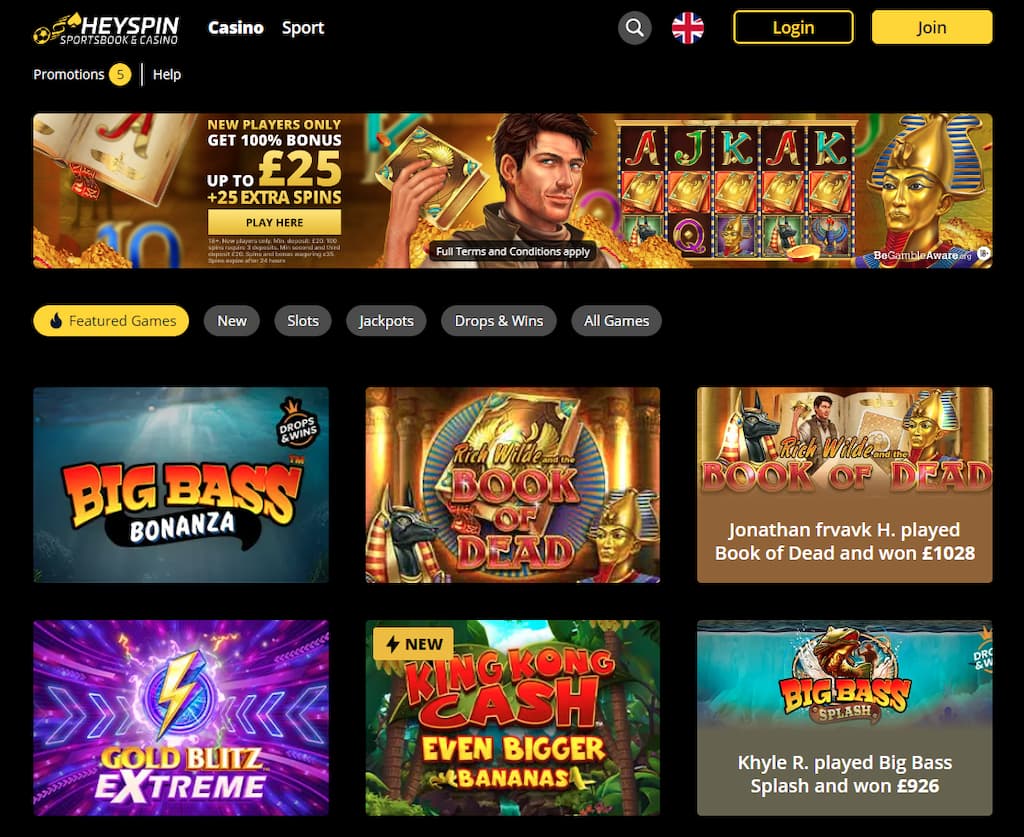This screenshot has width=1024, height=837.
Task: Click the Promotions count badge
Action: pos(120,74)
